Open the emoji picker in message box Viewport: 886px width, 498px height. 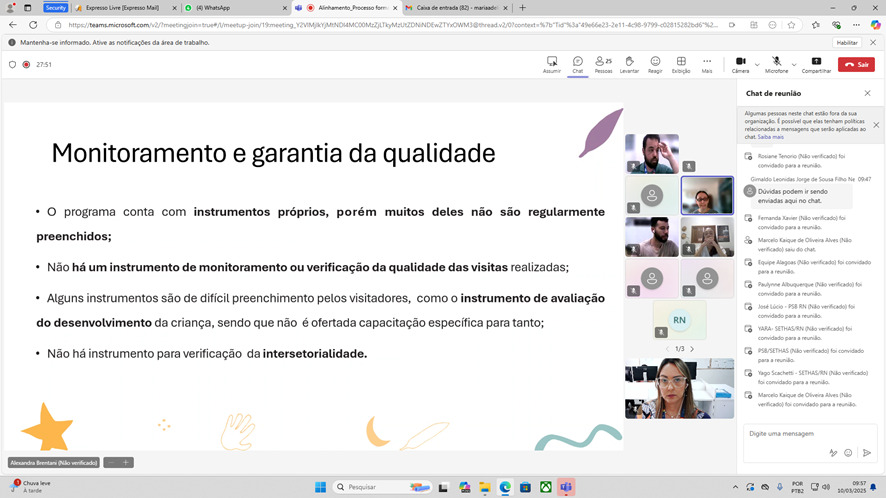coord(849,453)
